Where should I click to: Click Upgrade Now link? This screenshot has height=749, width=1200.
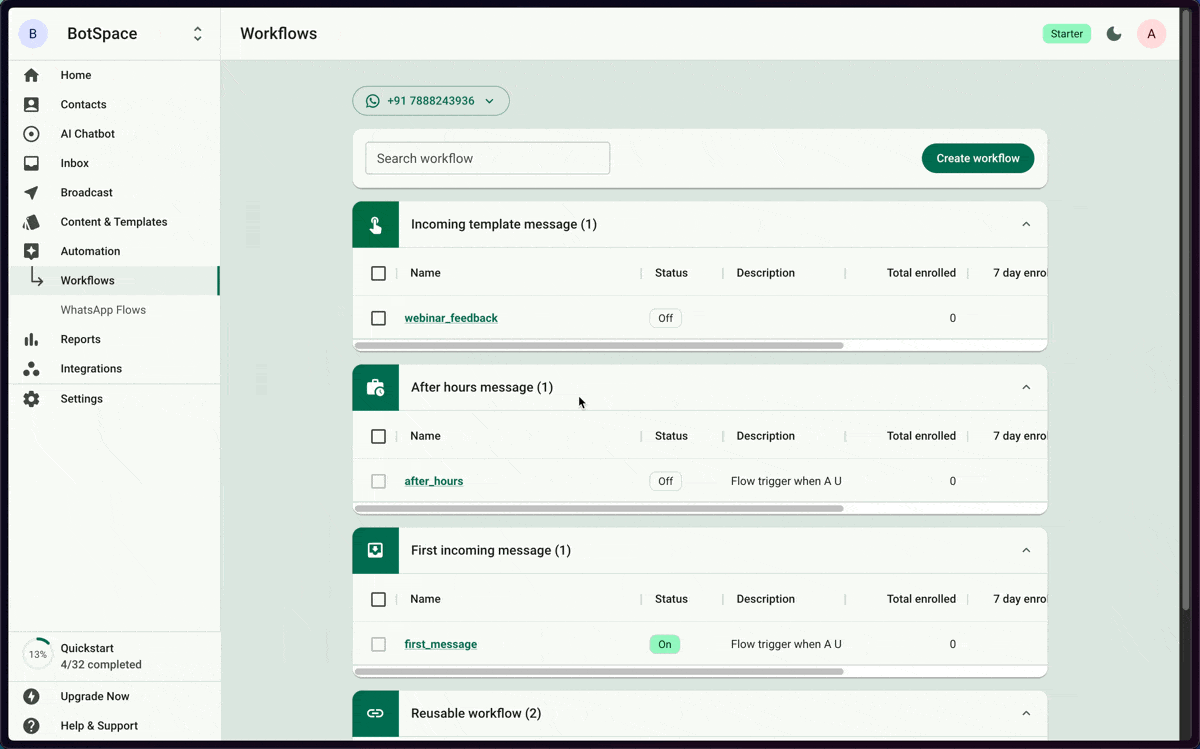point(95,697)
